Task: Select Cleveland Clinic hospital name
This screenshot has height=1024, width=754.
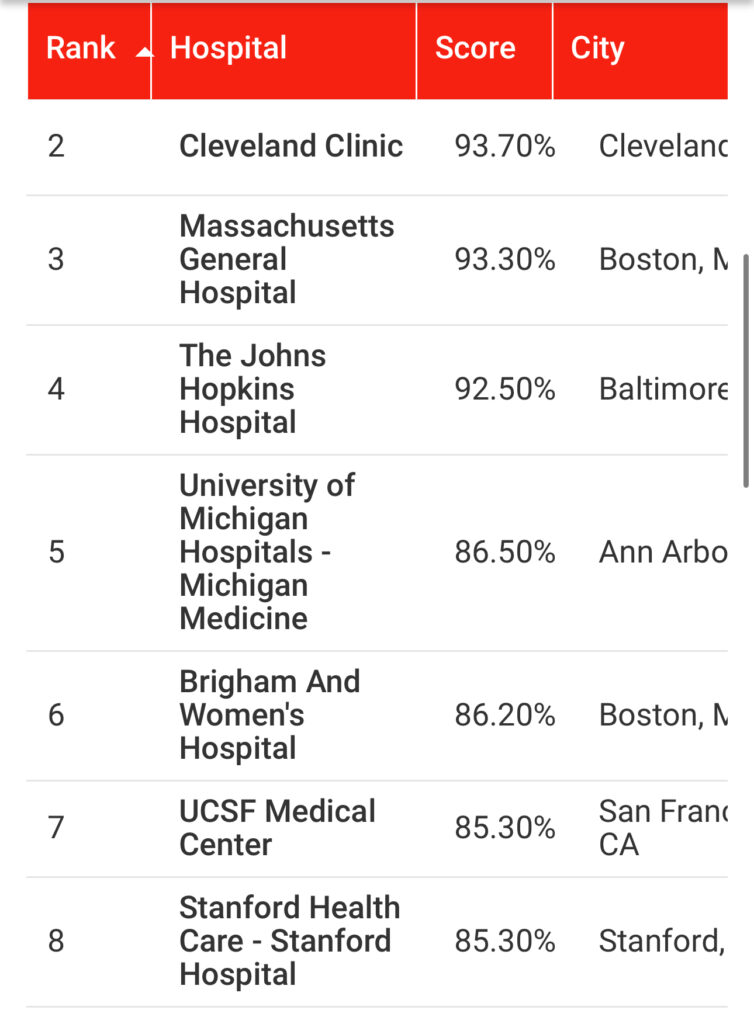Action: [291, 146]
